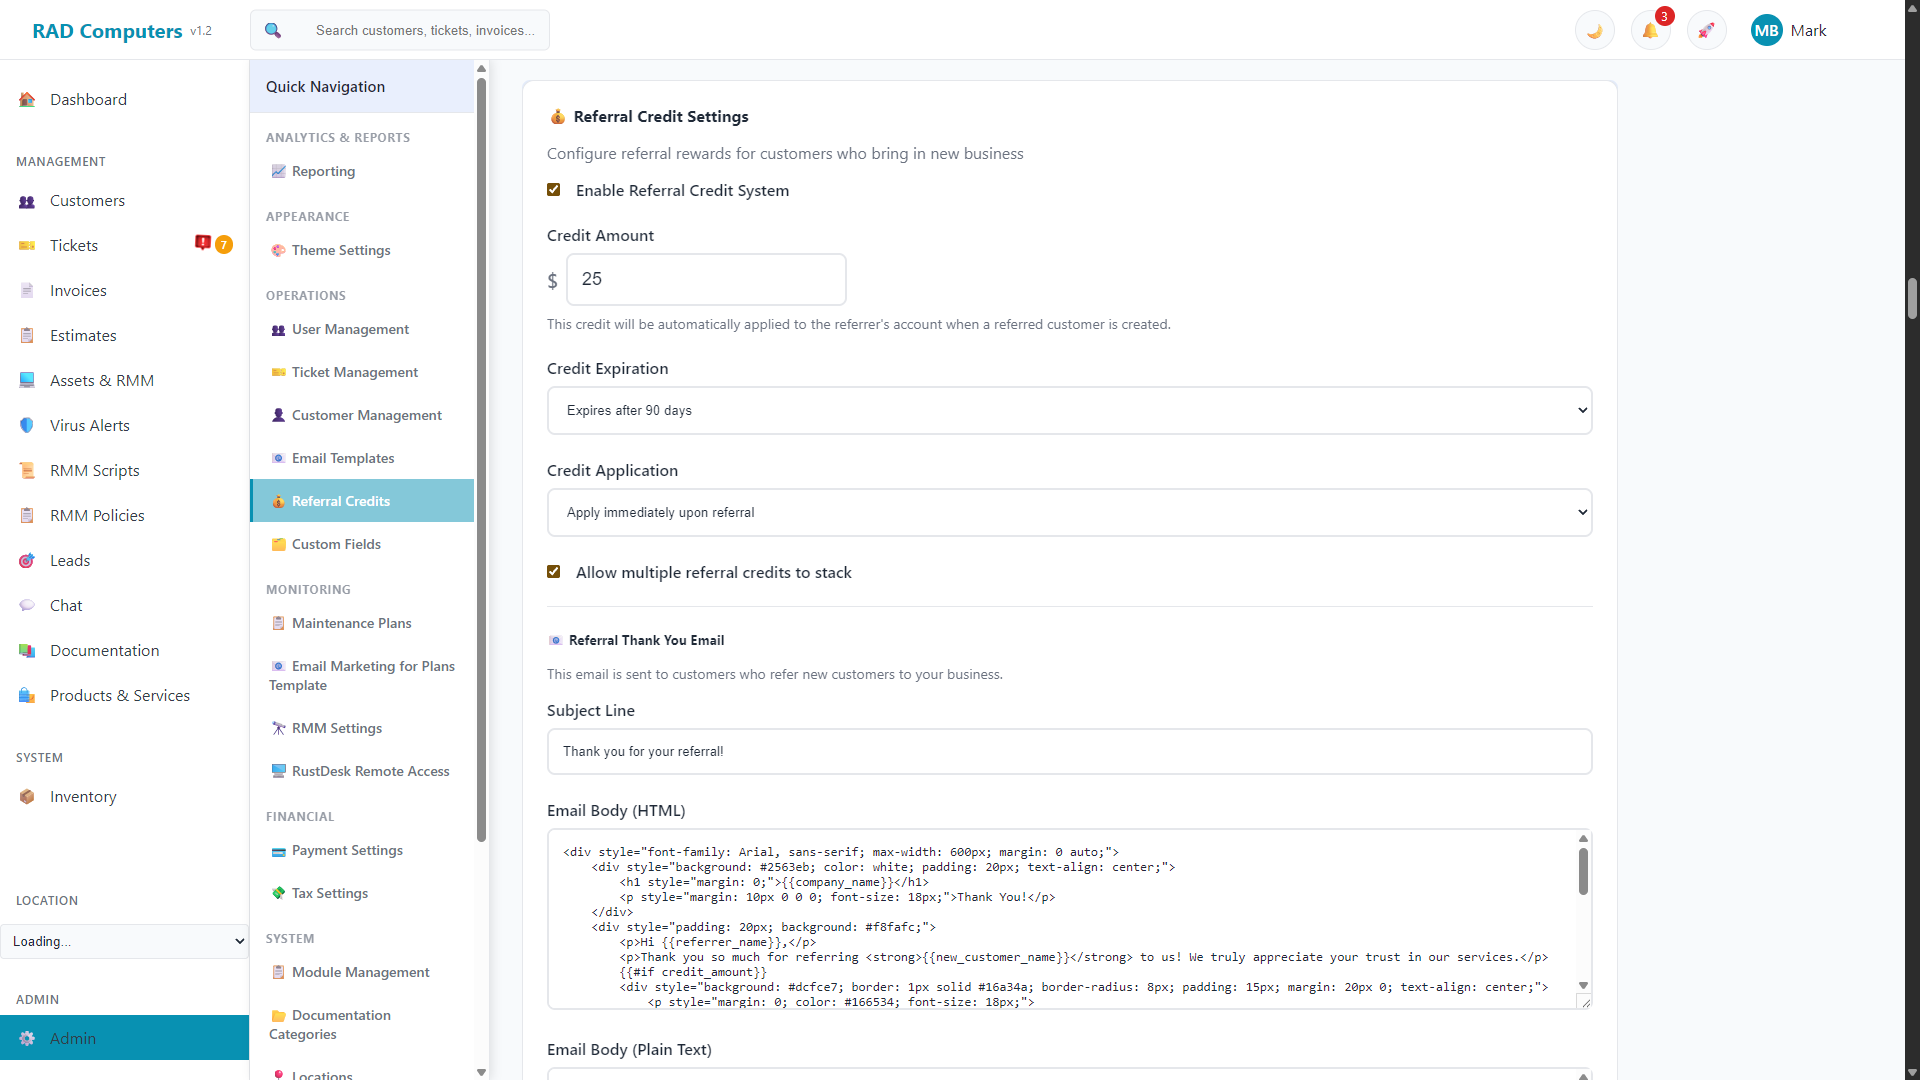Image resolution: width=1920 pixels, height=1080 pixels.
Task: Go to Email Templates page
Action: pyautogui.click(x=343, y=458)
